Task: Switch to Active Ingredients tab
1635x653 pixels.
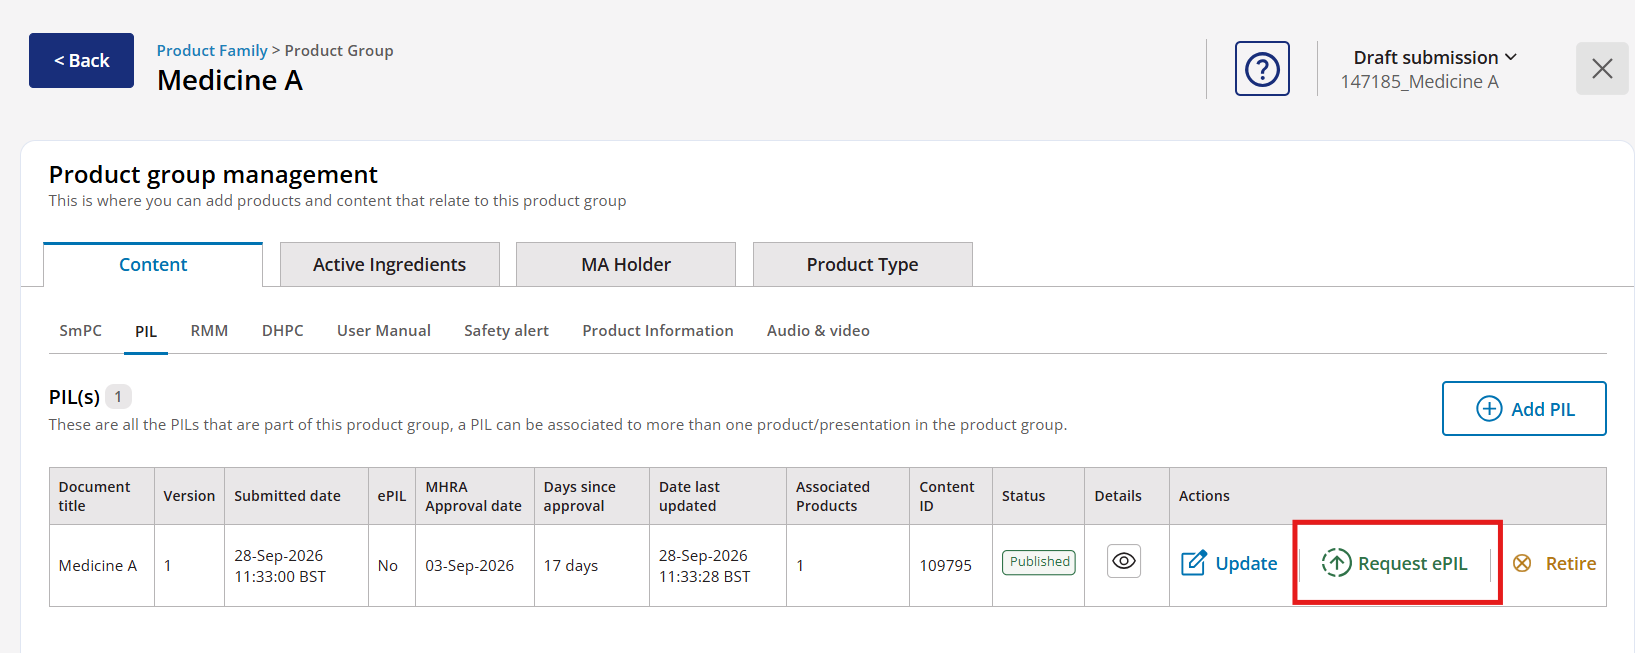Action: (x=389, y=264)
